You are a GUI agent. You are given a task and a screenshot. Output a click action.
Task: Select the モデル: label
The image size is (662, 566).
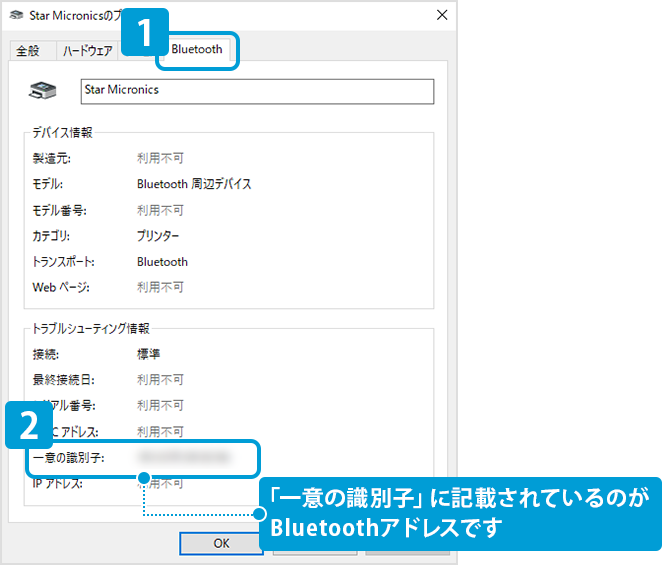[48, 184]
